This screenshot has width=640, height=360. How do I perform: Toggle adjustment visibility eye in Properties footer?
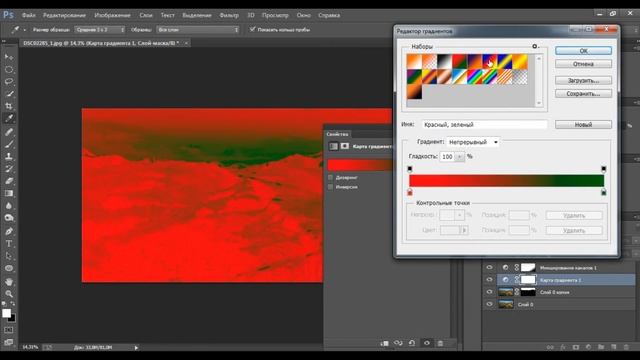pyautogui.click(x=427, y=343)
